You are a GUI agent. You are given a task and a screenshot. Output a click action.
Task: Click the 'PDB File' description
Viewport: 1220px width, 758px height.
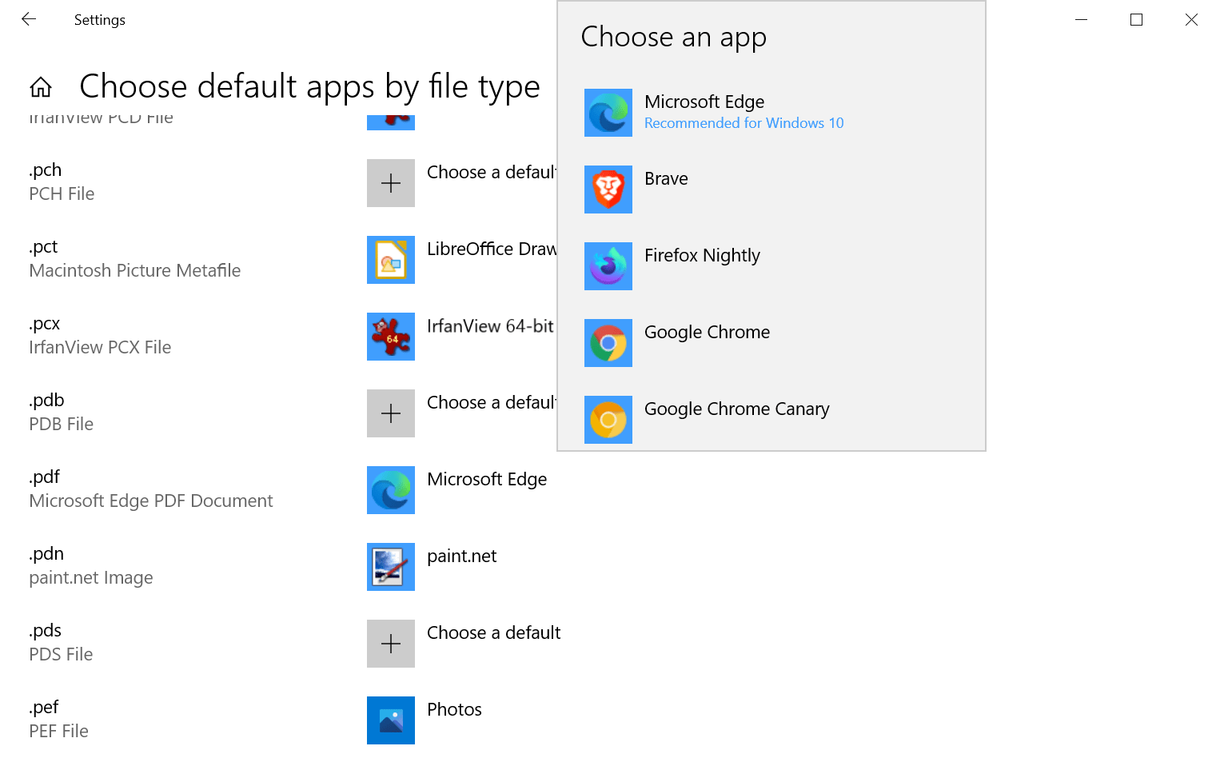(x=61, y=424)
